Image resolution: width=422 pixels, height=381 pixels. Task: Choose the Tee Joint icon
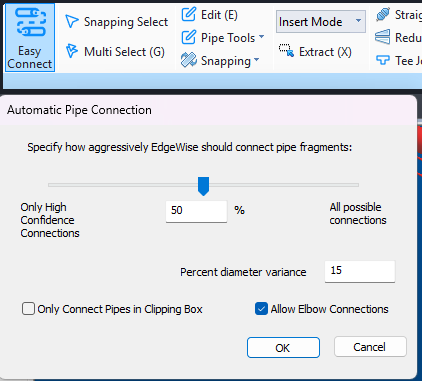(382, 60)
